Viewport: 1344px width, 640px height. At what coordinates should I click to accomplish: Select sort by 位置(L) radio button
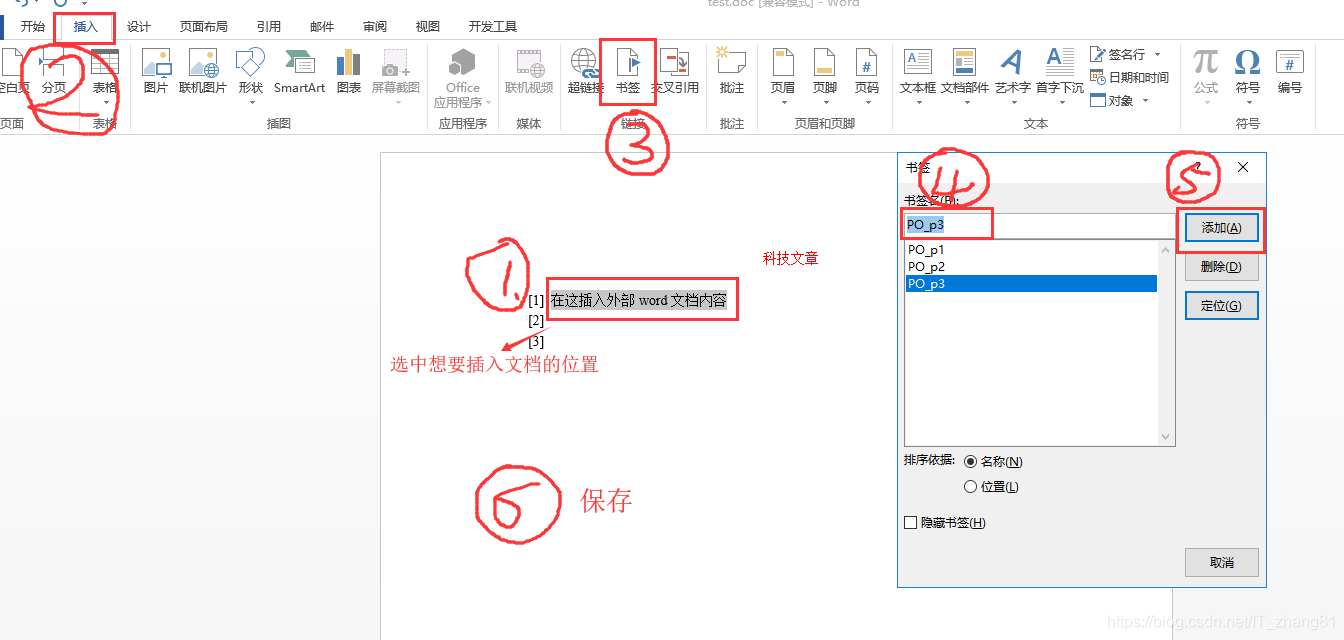pos(970,487)
